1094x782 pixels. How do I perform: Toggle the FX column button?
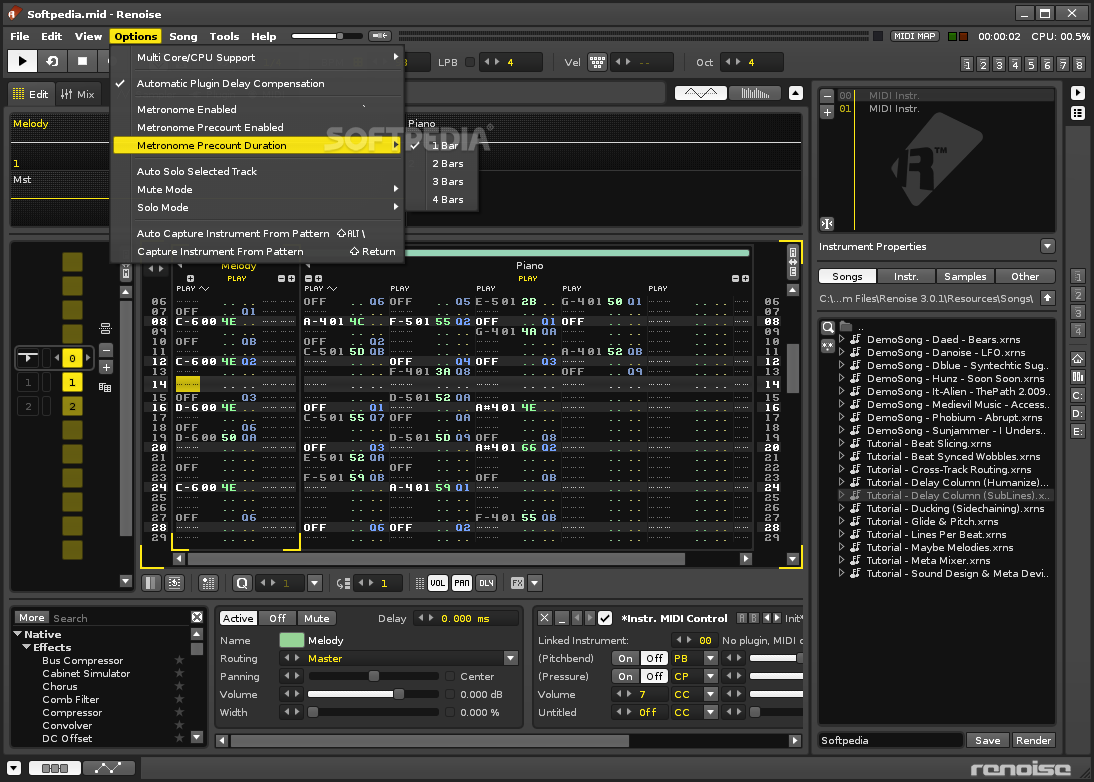[517, 583]
